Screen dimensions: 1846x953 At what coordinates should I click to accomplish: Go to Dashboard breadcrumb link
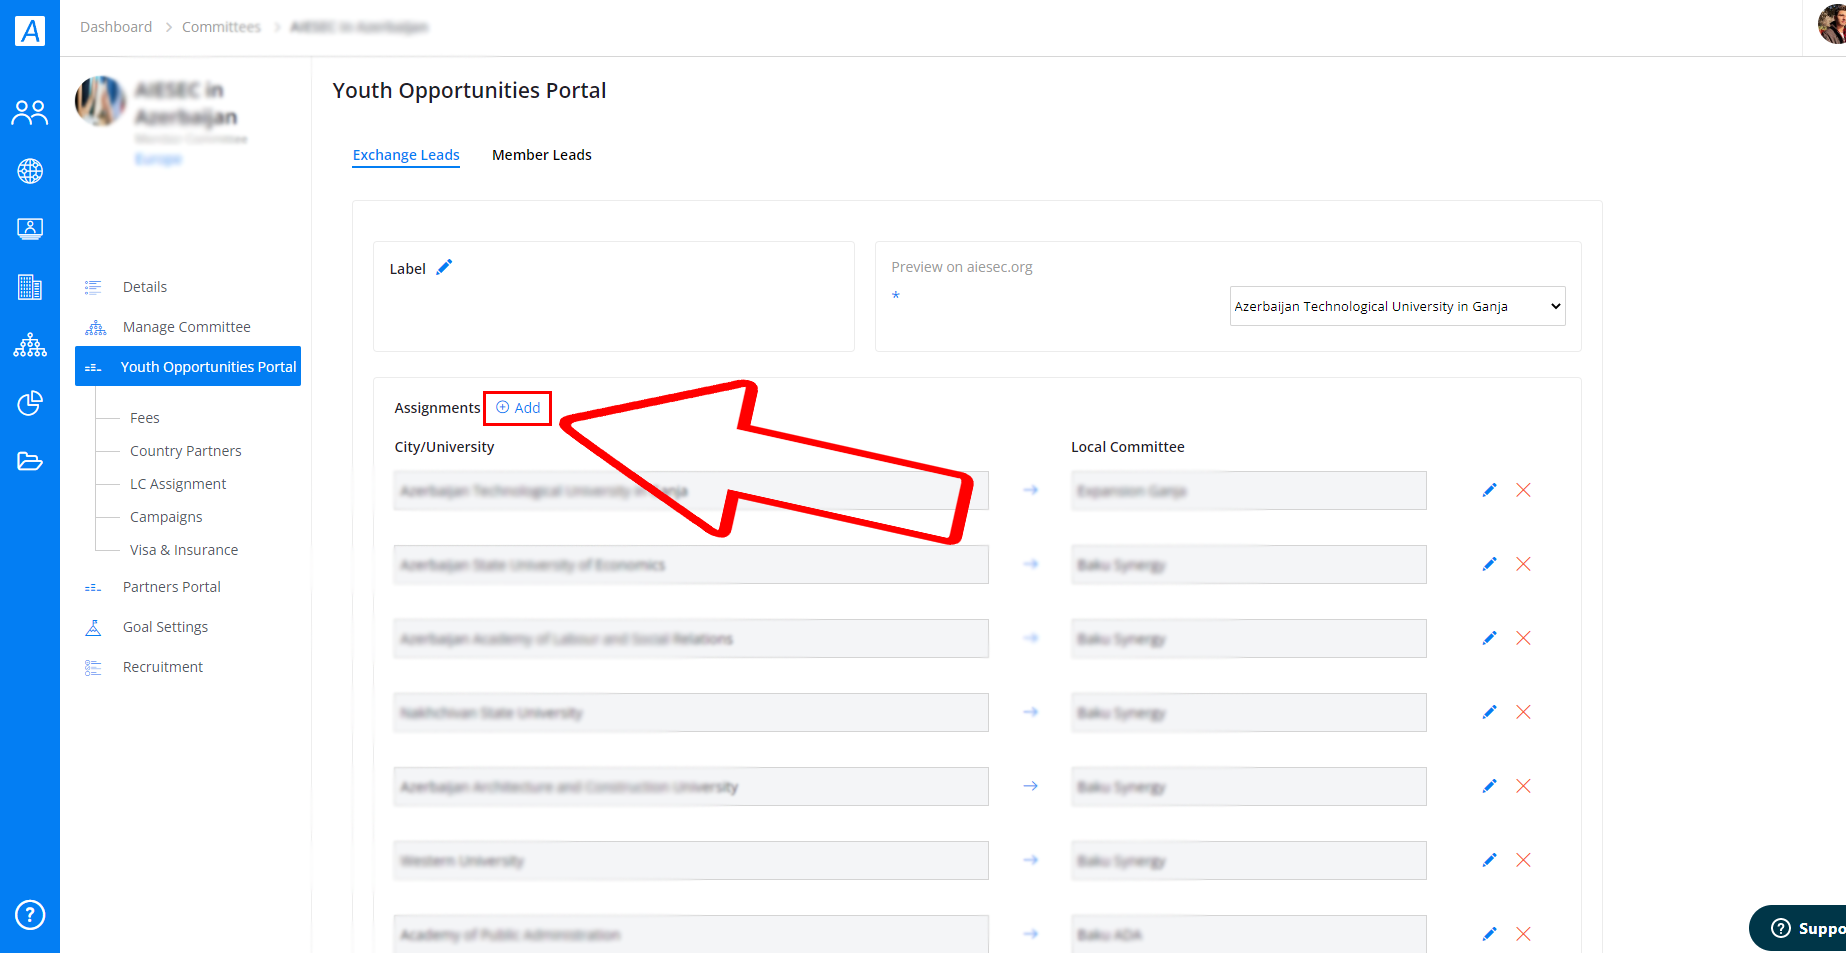pos(116,27)
